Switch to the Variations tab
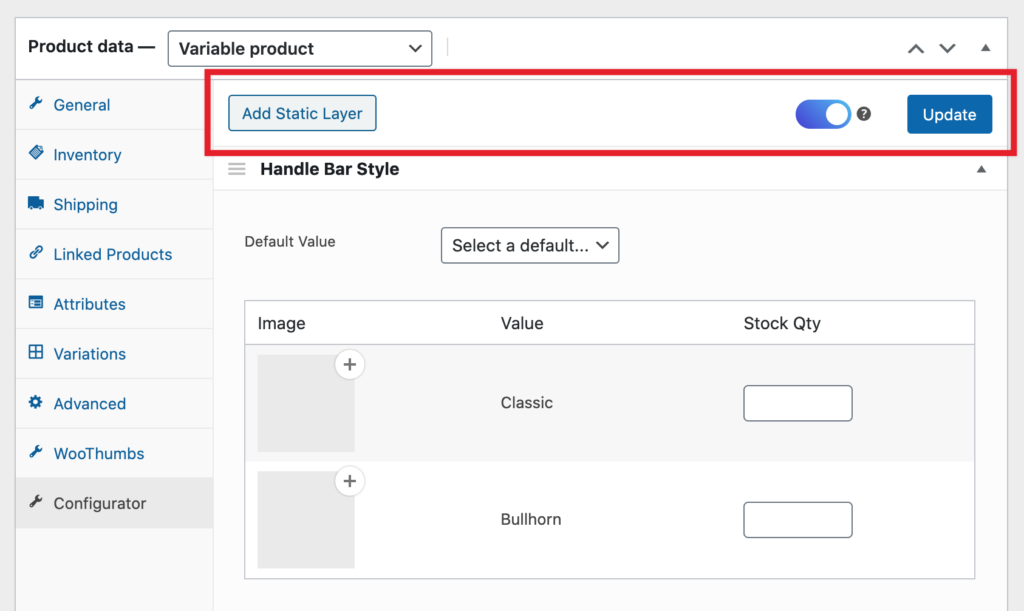Viewport: 1024px width, 611px height. [x=89, y=354]
